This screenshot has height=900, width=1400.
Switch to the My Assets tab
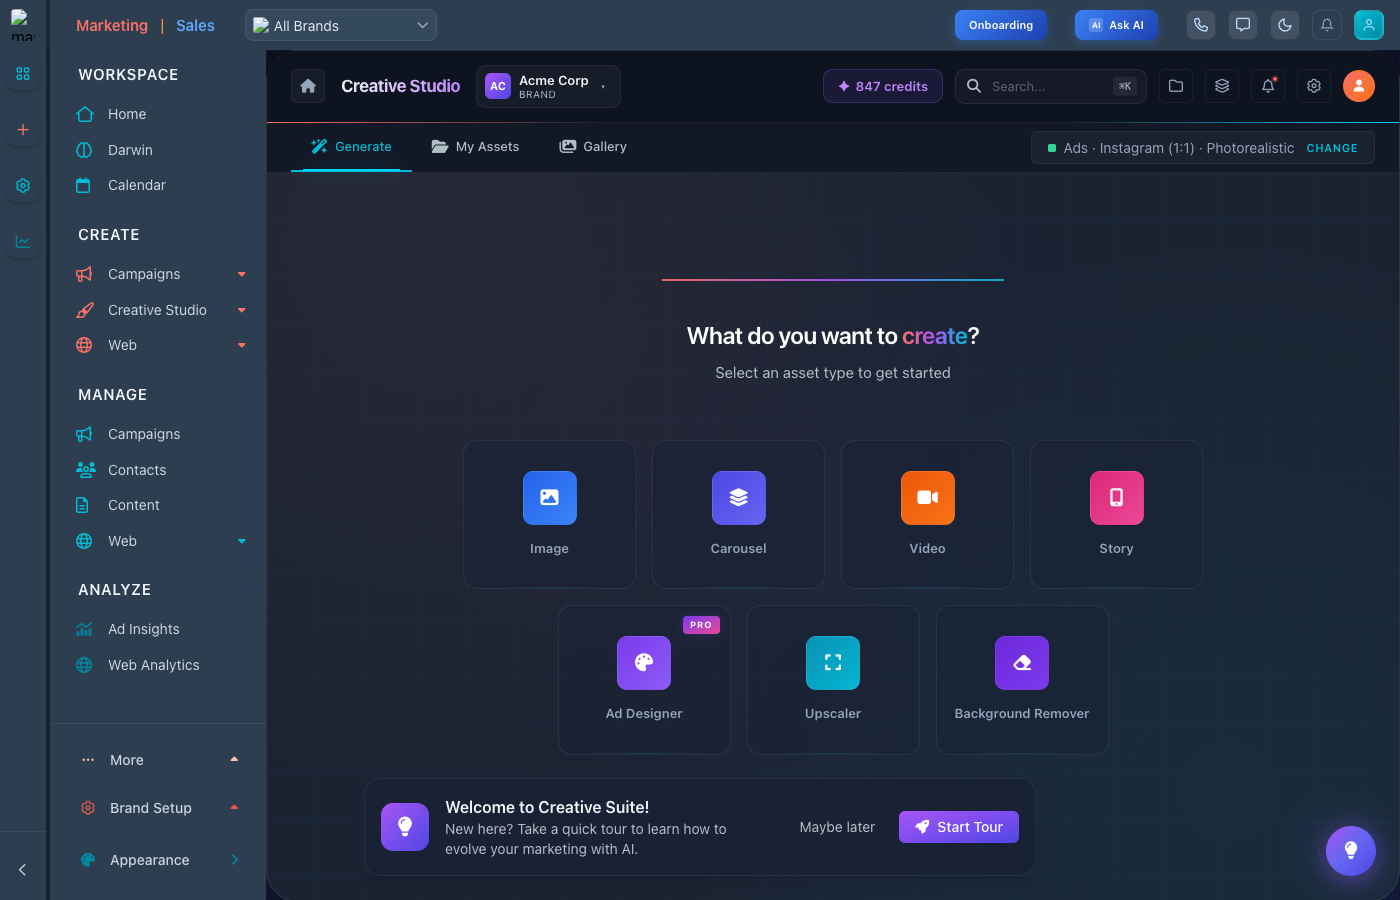pos(475,147)
